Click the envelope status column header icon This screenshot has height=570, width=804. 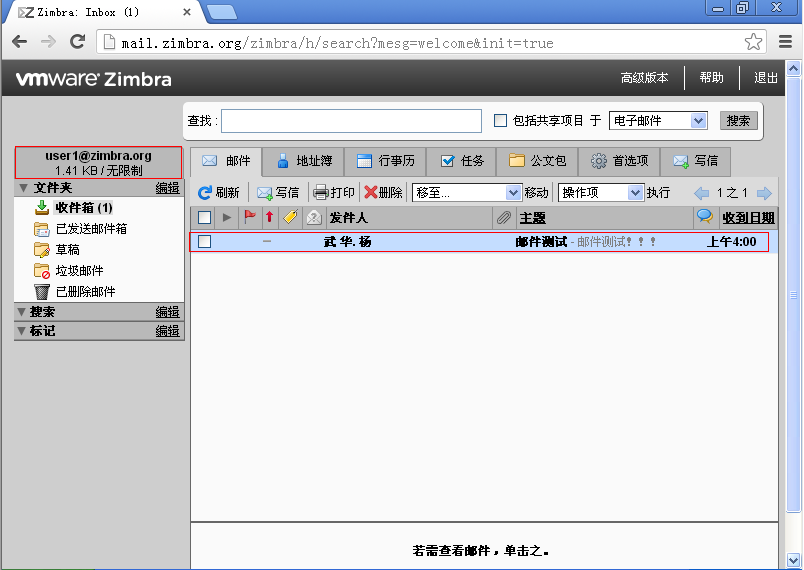coord(314,218)
